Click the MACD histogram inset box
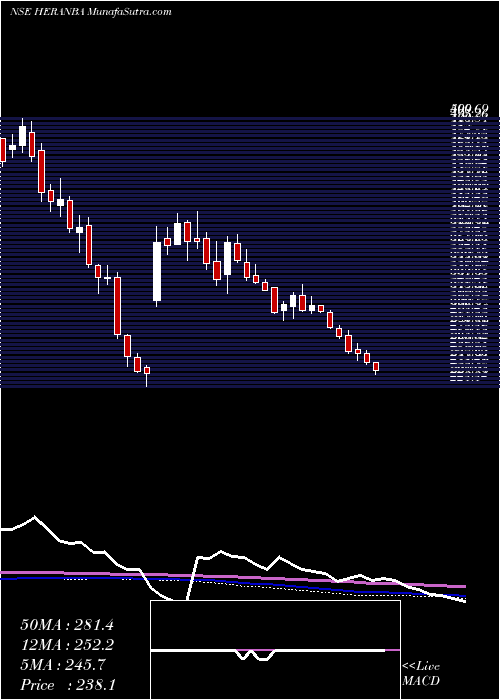This screenshot has height=700, width=500. click(275, 650)
